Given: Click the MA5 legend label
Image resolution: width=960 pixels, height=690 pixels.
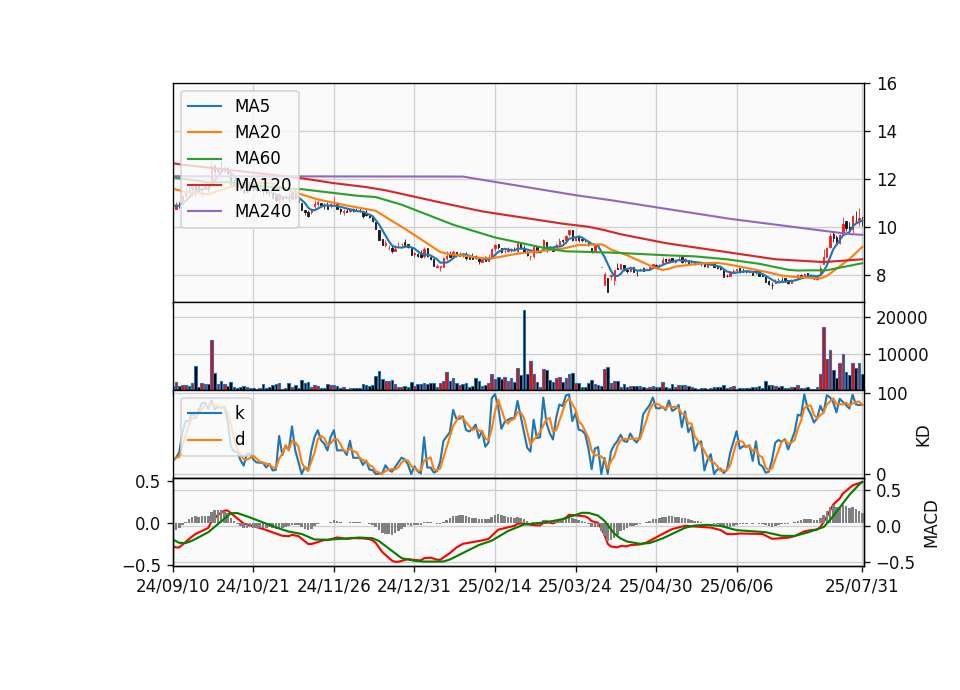Looking at the screenshot, I should coord(252,106).
